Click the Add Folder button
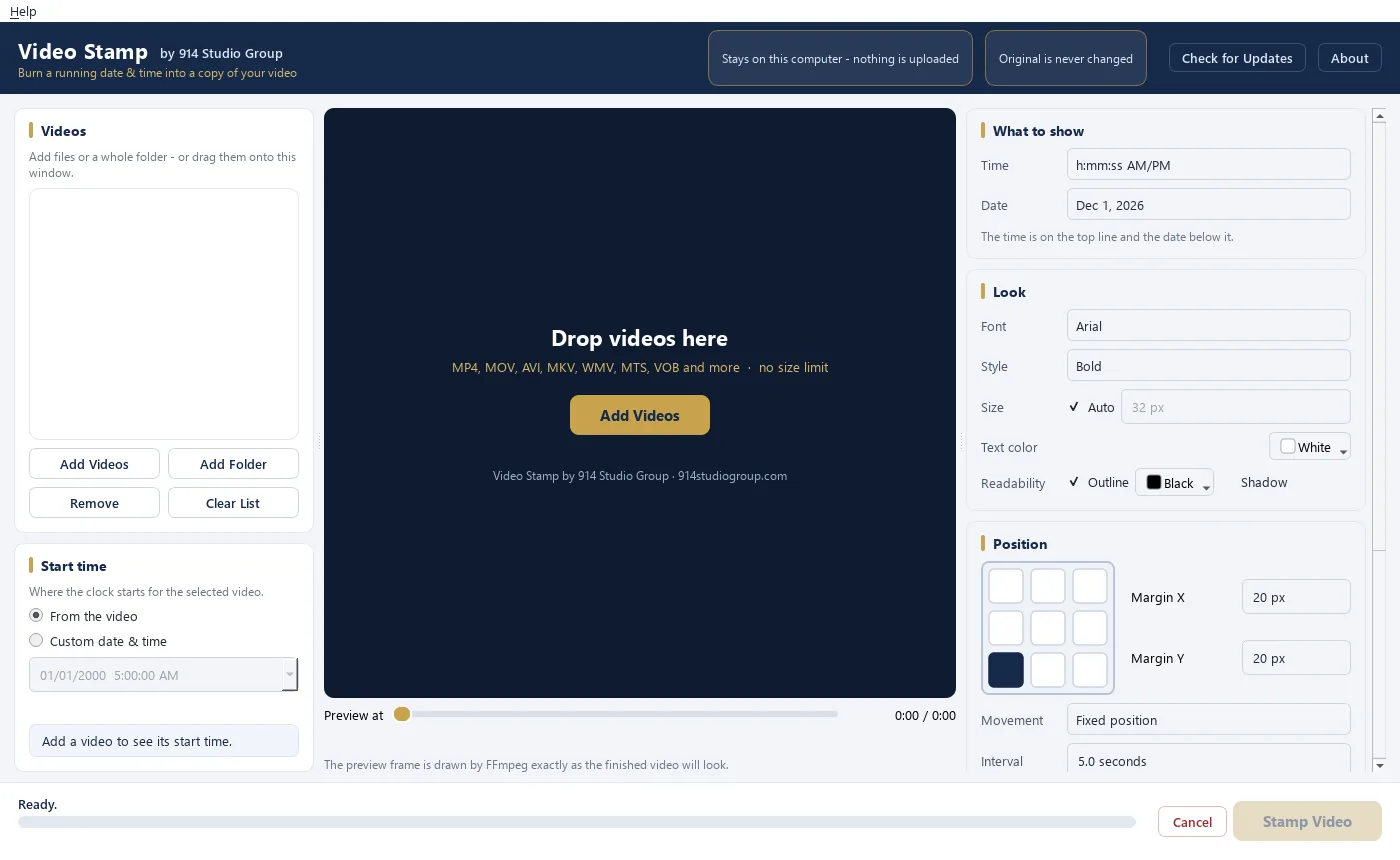The image size is (1400, 860). [x=233, y=464]
